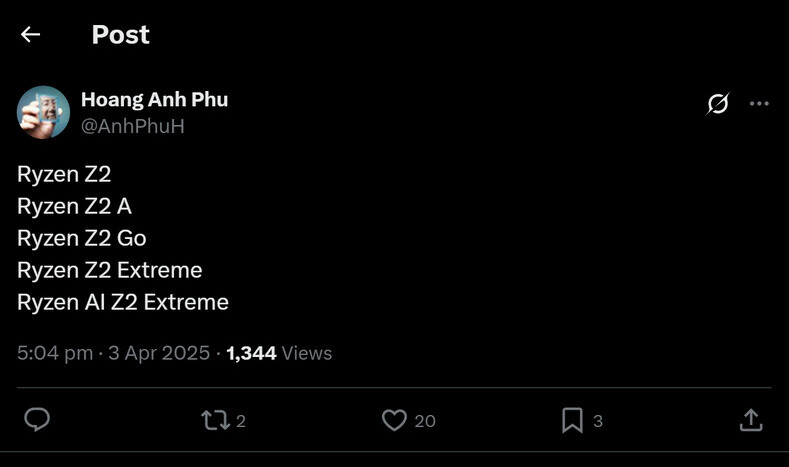View the 1,344 Views analytics
The width and height of the screenshot is (789, 467).
(x=279, y=353)
